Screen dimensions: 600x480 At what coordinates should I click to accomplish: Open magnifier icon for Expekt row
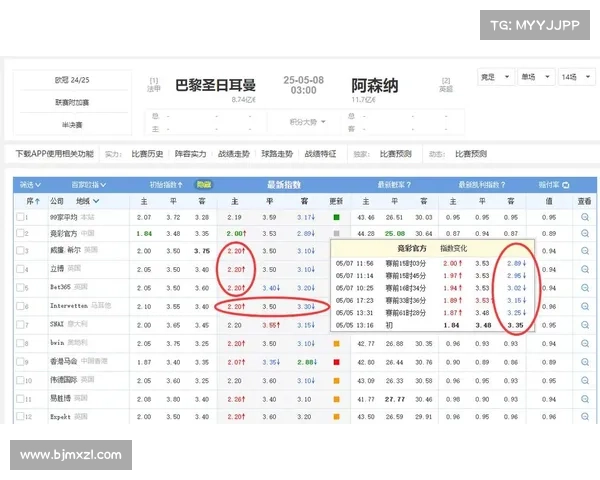(x=585, y=416)
